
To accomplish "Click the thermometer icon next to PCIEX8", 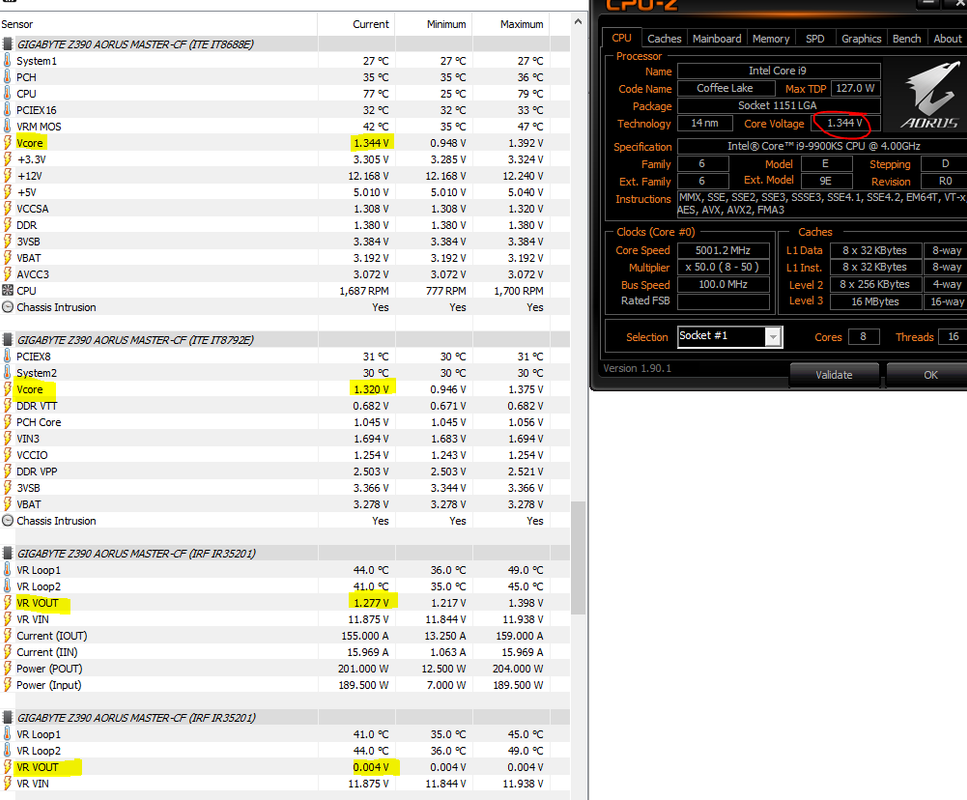I will click(7, 357).
